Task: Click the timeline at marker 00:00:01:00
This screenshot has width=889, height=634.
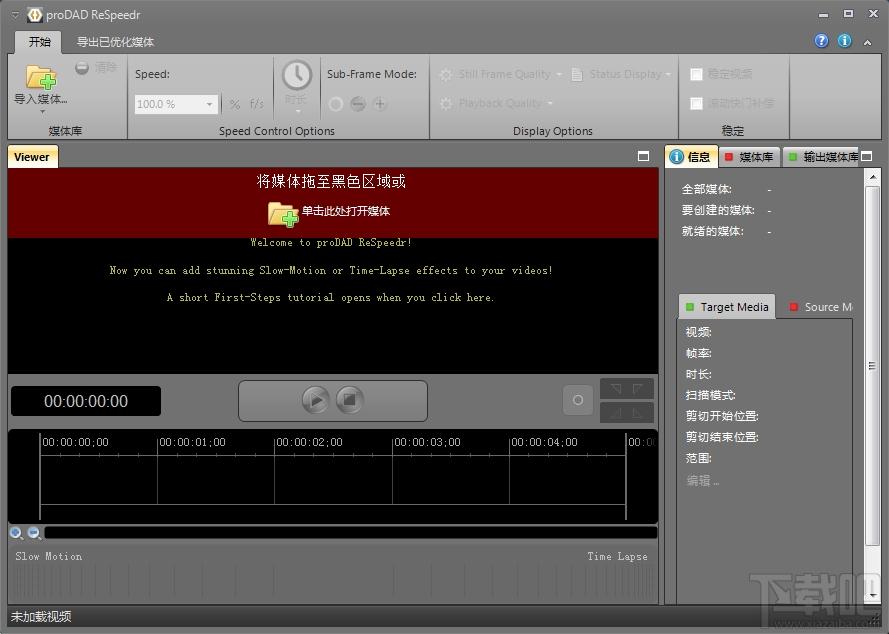Action: coord(192,442)
